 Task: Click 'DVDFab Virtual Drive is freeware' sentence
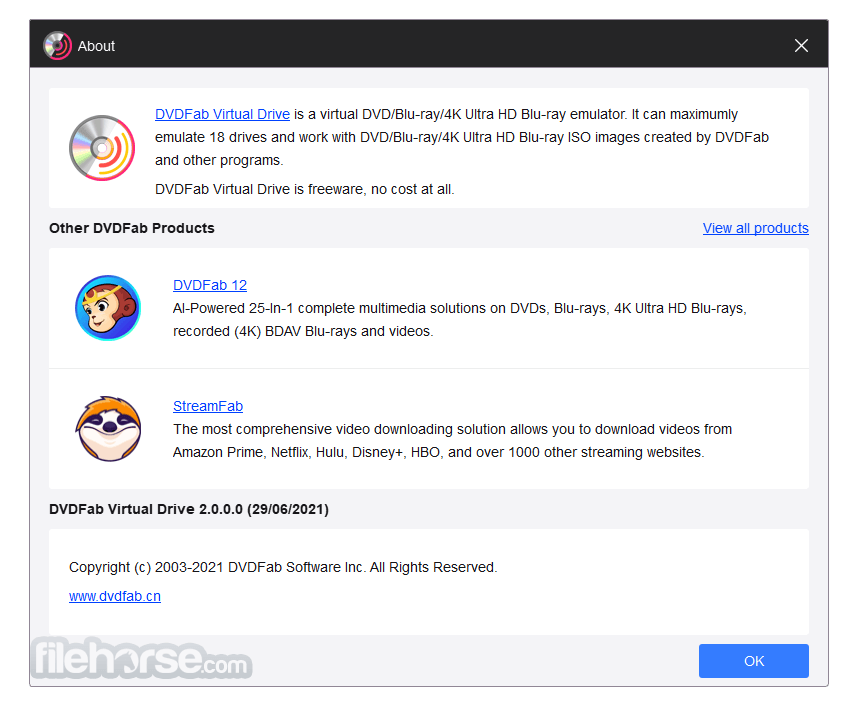coord(305,189)
